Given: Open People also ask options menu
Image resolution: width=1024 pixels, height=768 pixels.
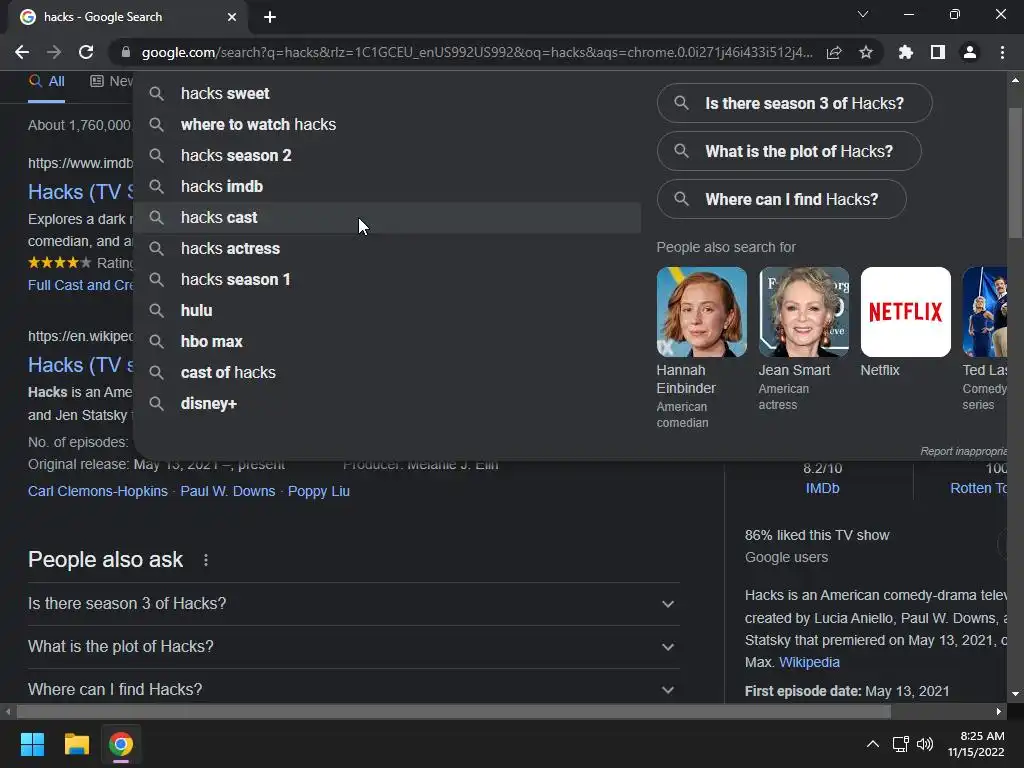Looking at the screenshot, I should click(206, 560).
